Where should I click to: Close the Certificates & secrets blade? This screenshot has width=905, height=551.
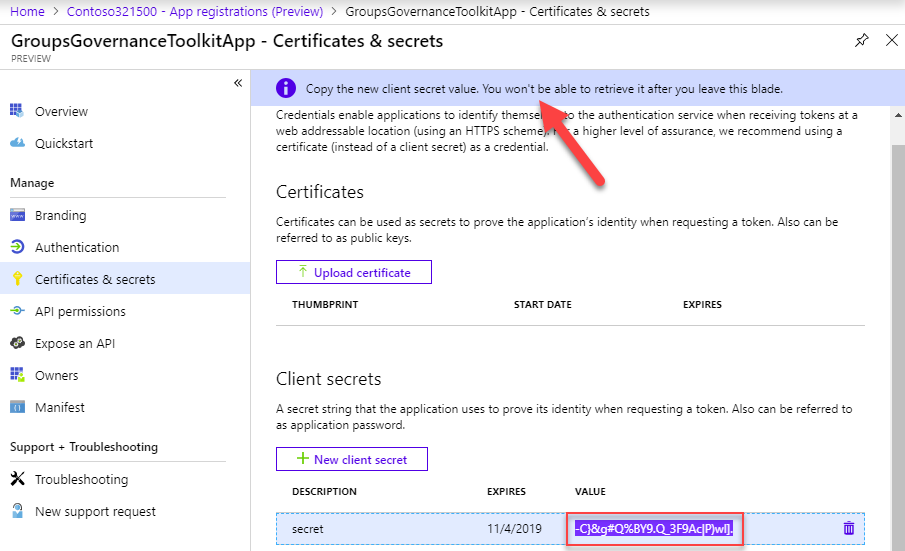click(891, 41)
